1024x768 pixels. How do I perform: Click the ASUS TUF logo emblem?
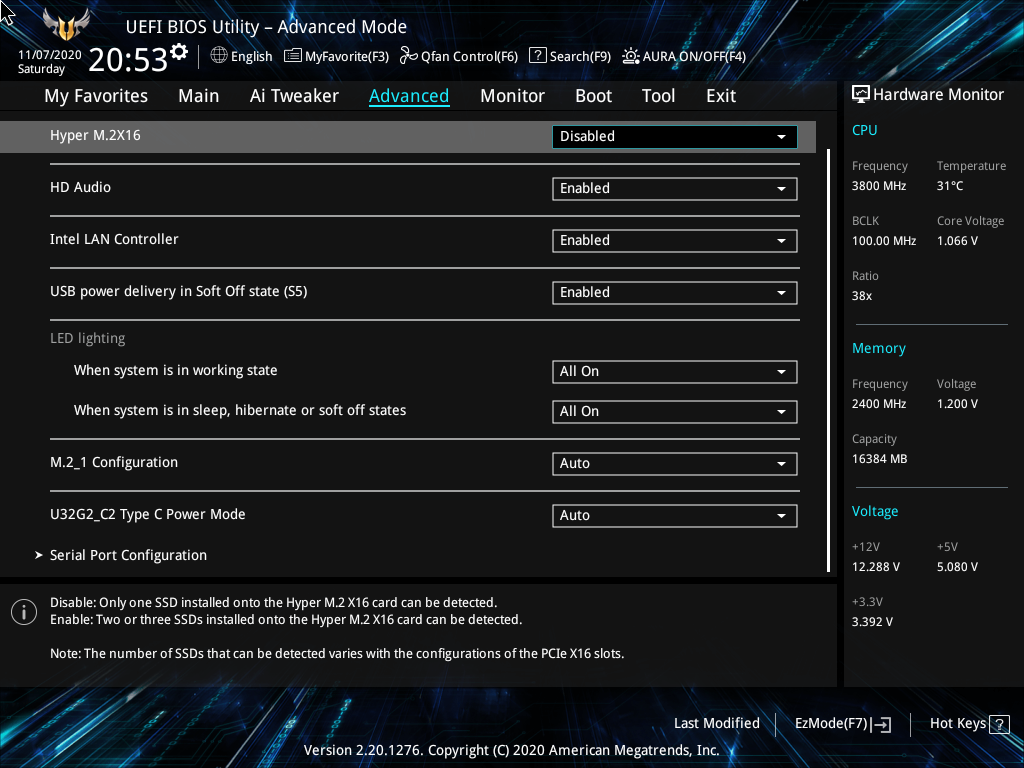tap(66, 25)
